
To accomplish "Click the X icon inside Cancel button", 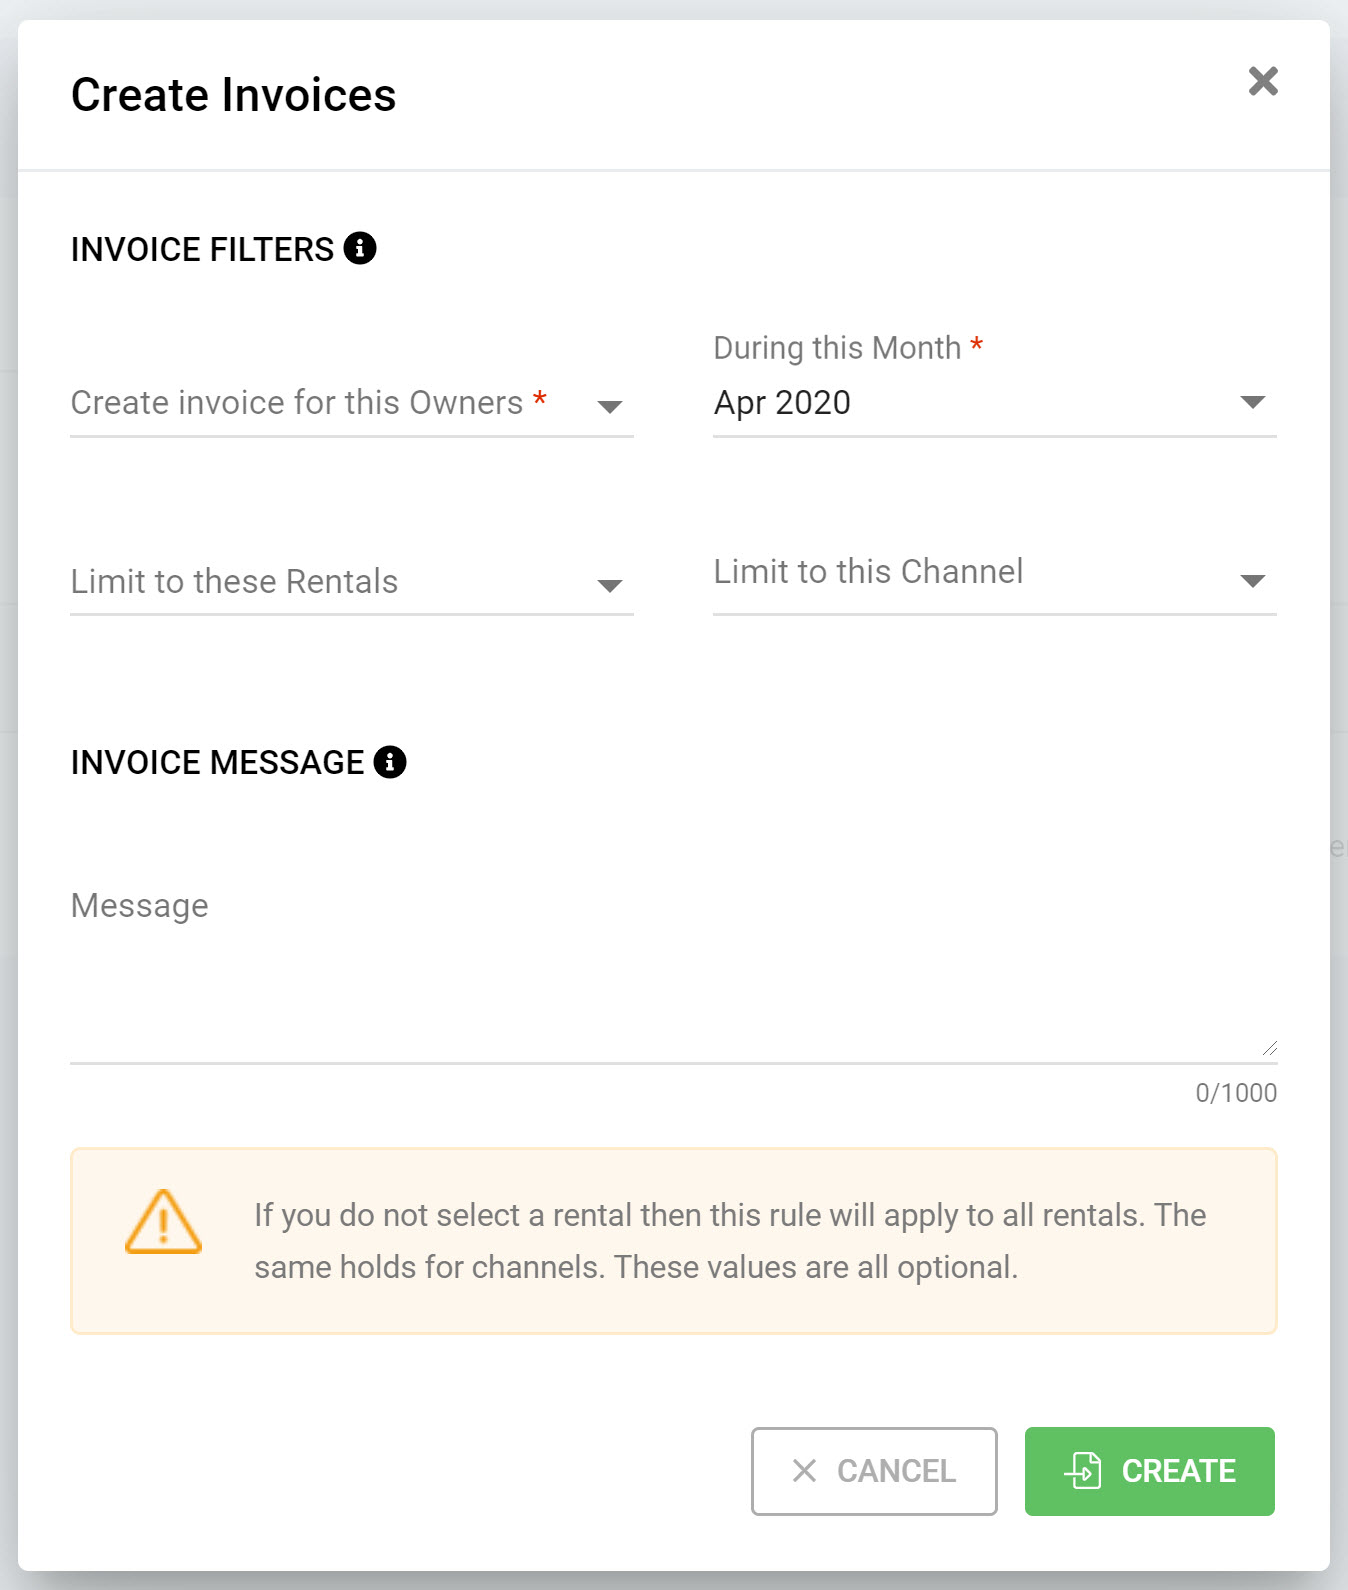I will pos(804,1470).
